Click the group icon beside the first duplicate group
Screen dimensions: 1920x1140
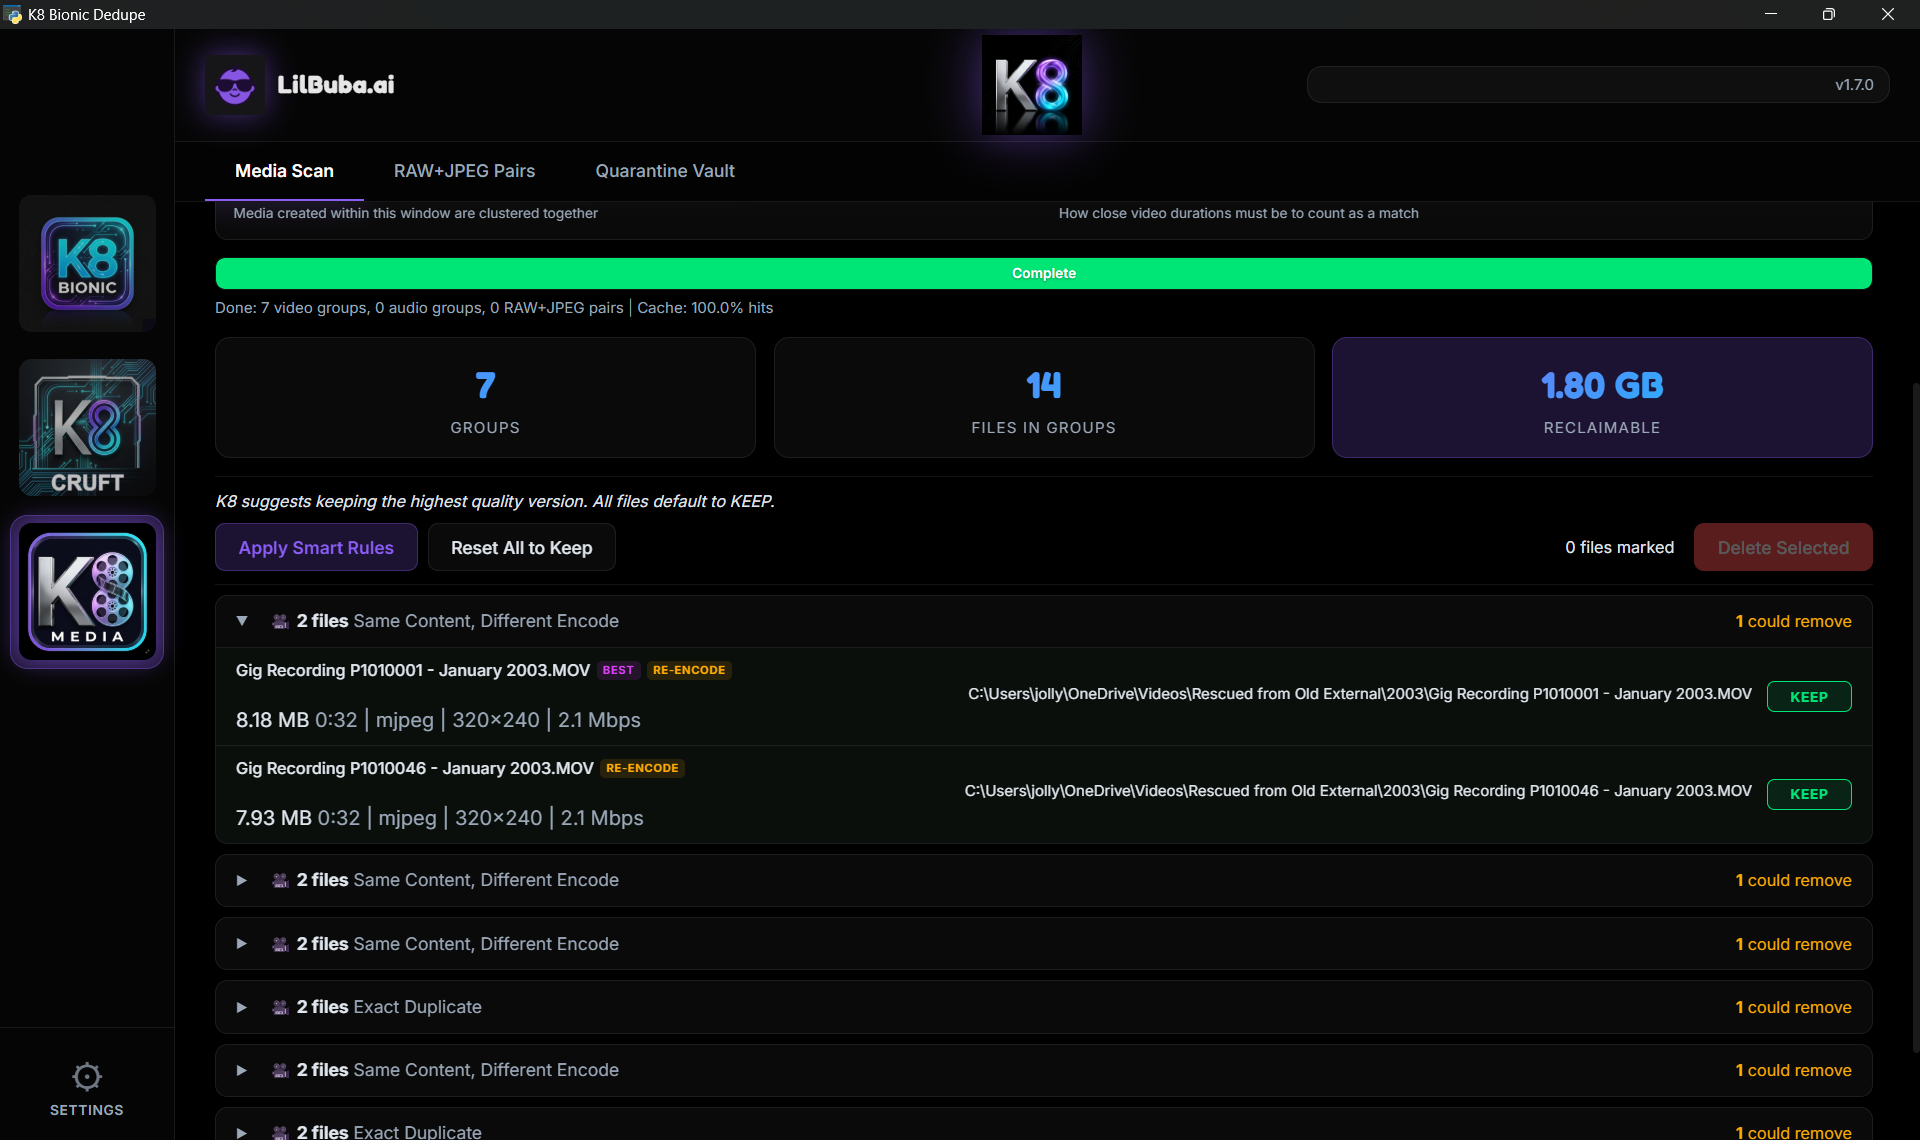click(x=280, y=621)
